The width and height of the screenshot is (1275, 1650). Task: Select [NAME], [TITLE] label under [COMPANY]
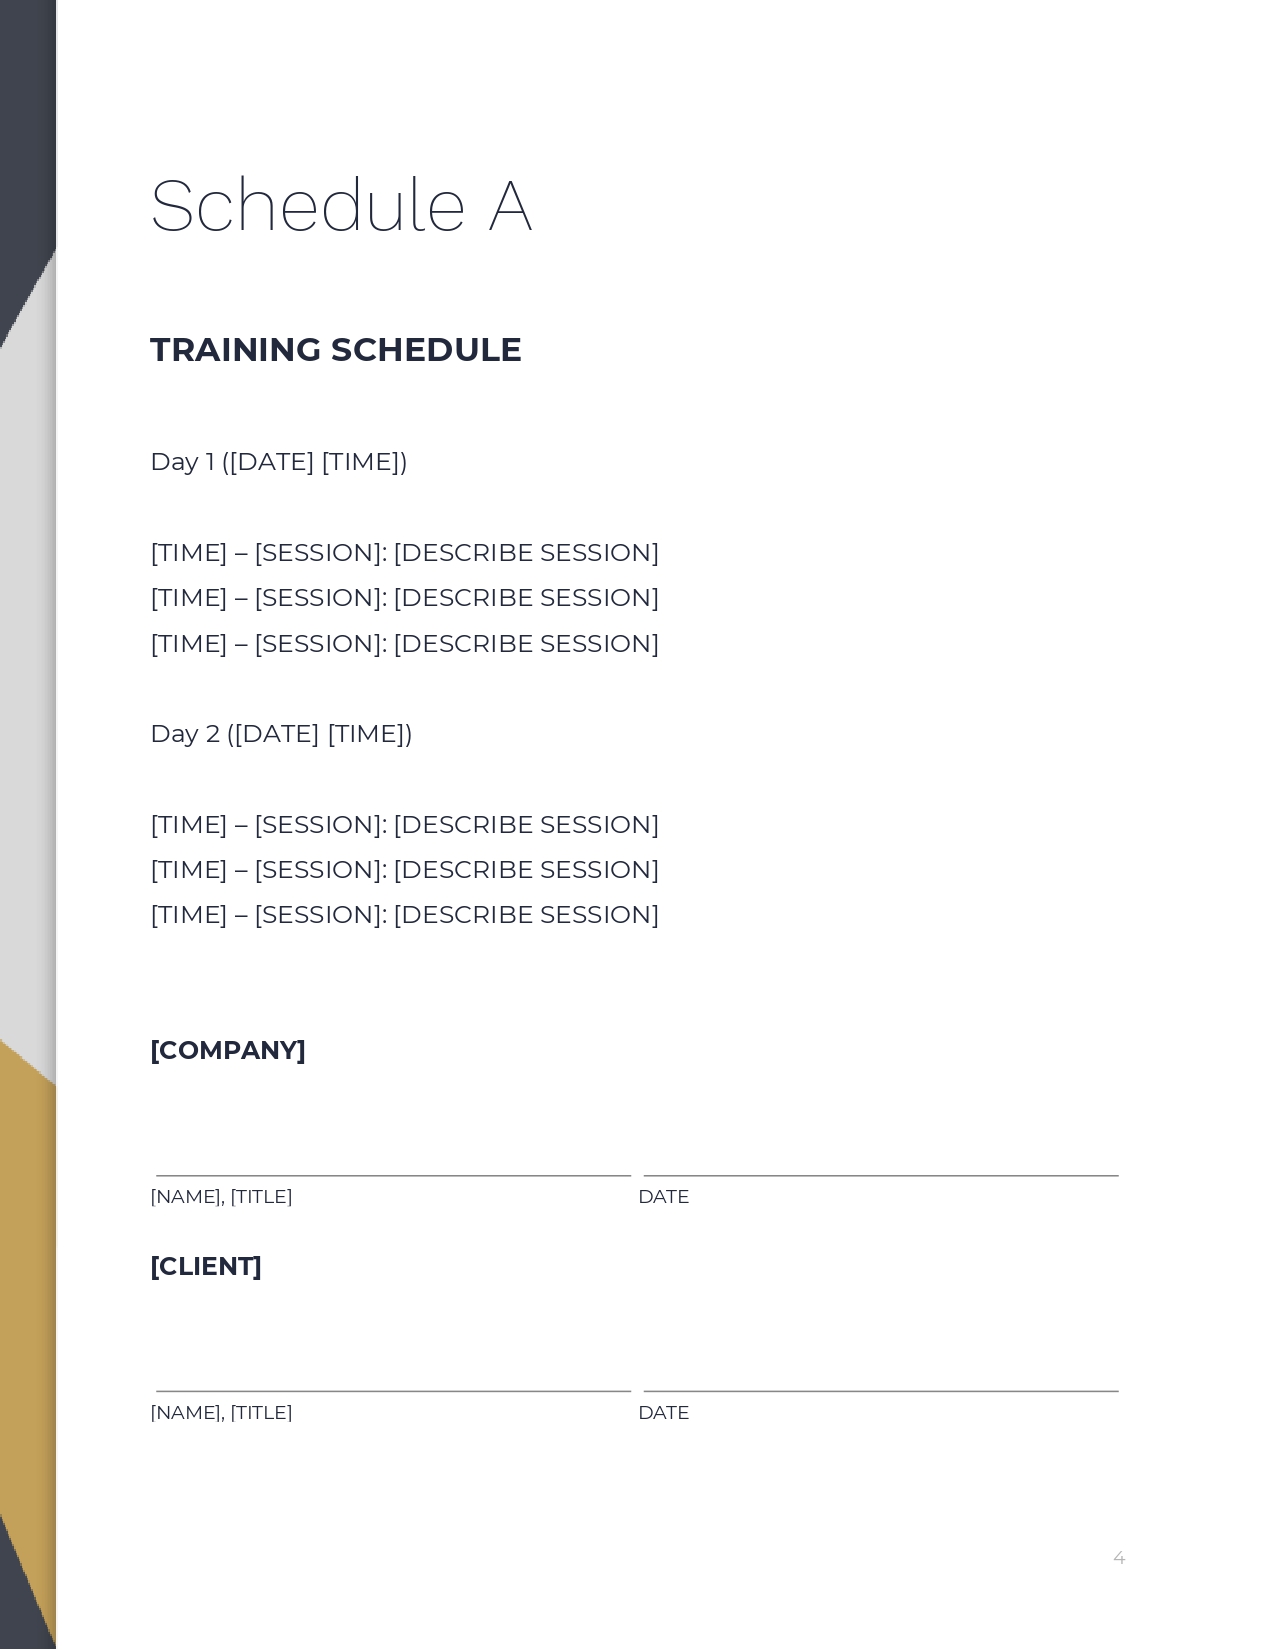click(221, 1197)
